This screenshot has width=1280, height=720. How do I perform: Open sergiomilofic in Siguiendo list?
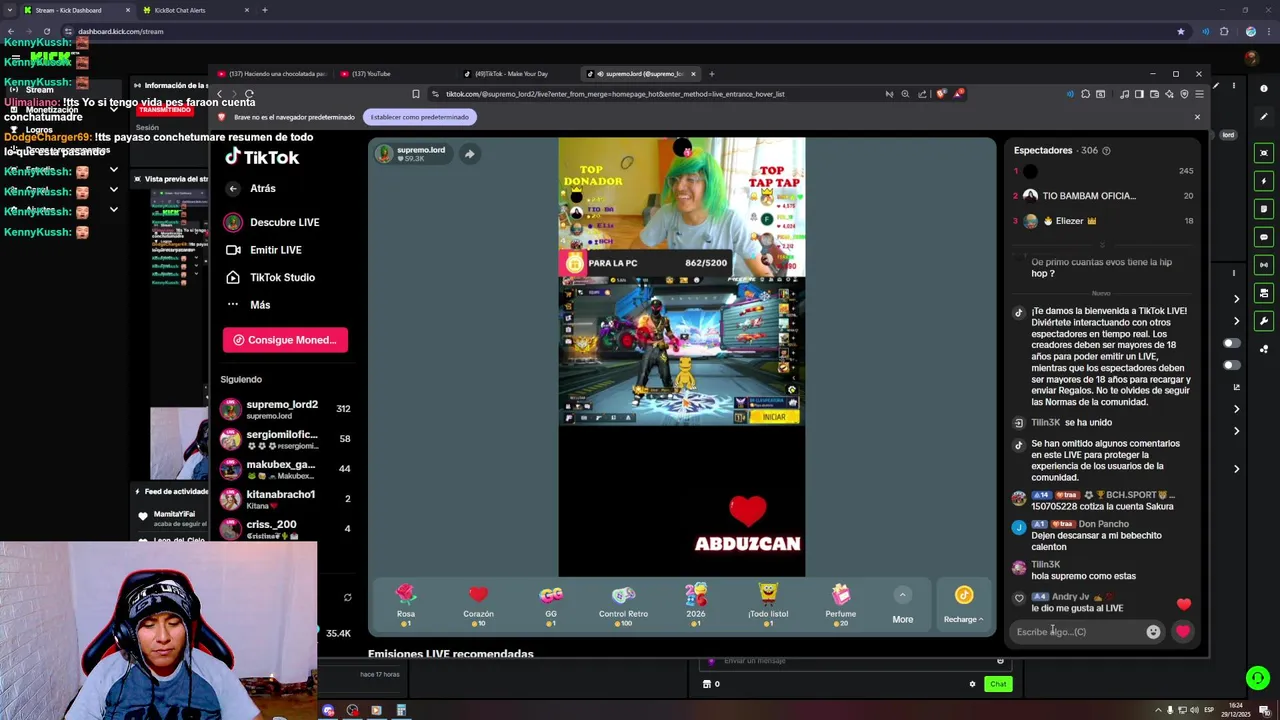coord(285,439)
